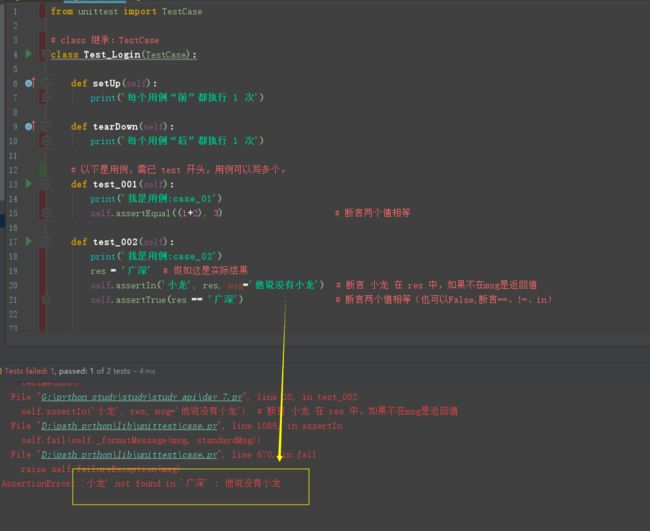
Task: Collapse the setUp method fold marker
Action: 46,83
